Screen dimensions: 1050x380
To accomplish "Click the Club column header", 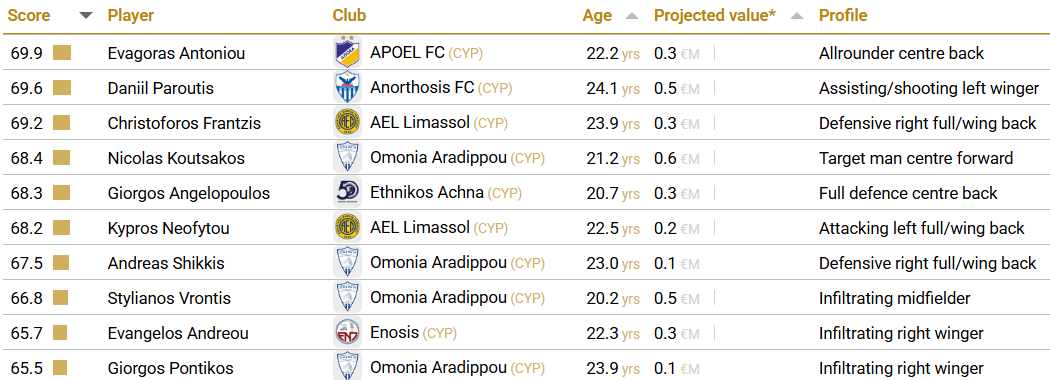I will pos(350,15).
